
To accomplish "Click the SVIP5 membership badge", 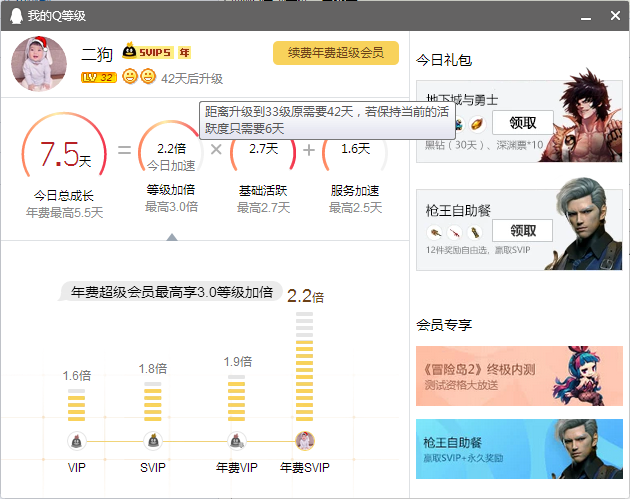I will (x=148, y=52).
